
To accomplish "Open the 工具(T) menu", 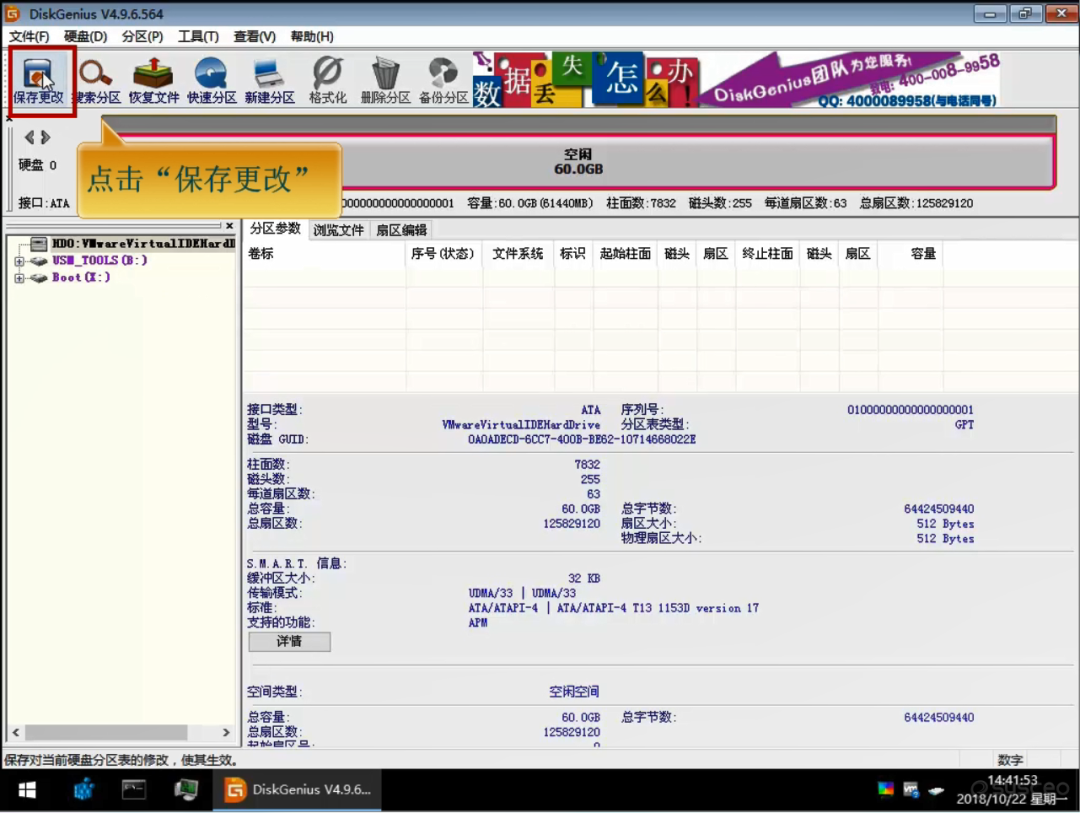I will tap(198, 36).
